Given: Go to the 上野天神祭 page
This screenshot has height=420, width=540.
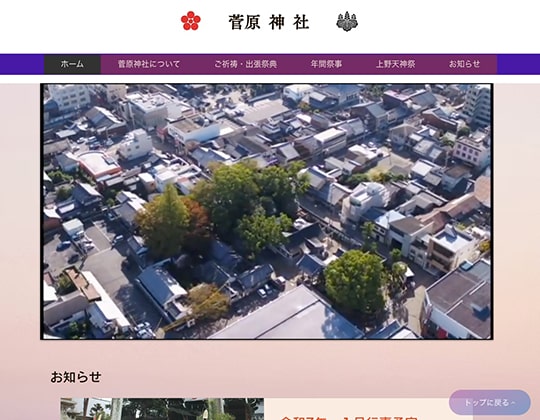Looking at the screenshot, I should [395, 64].
